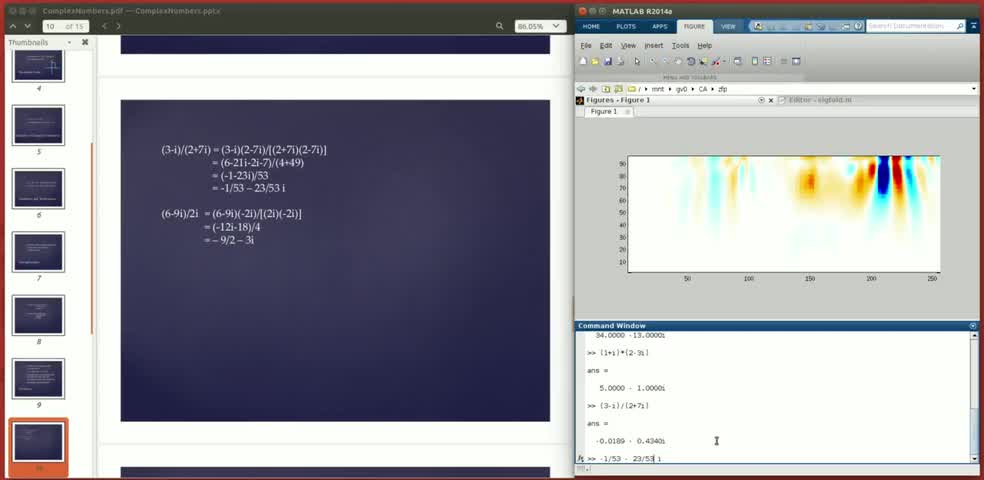Select page 4 thumbnail
This screenshot has width=984, height=480.
[38, 66]
